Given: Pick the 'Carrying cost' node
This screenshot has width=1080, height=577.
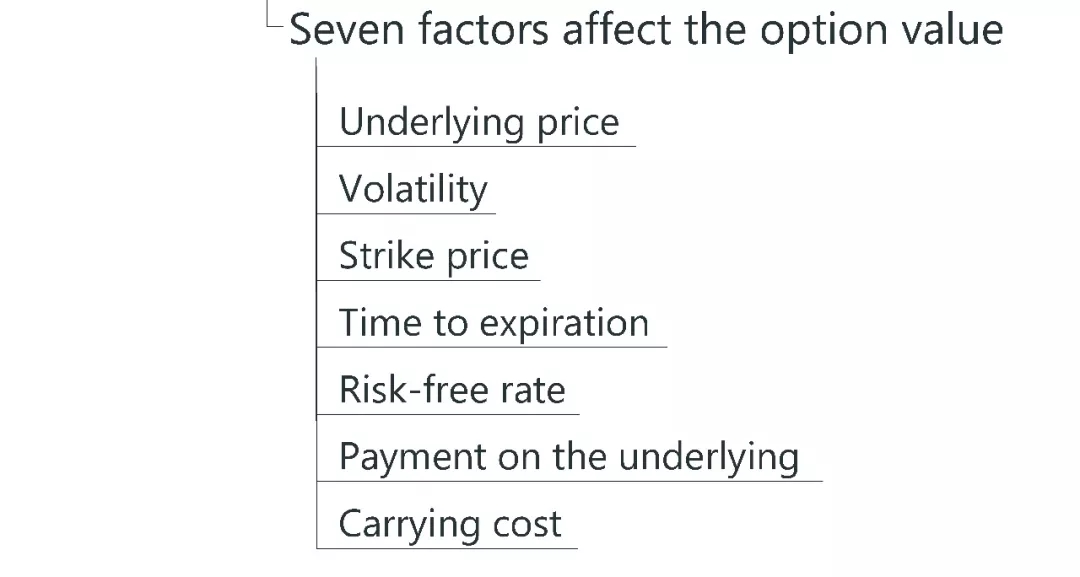Looking at the screenshot, I should [x=450, y=524].
